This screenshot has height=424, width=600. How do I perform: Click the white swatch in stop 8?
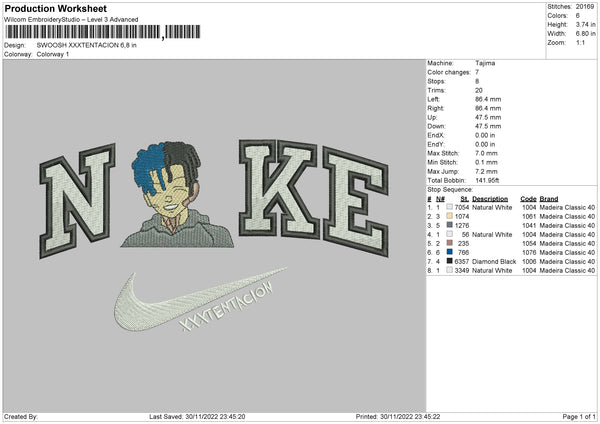(x=450, y=270)
